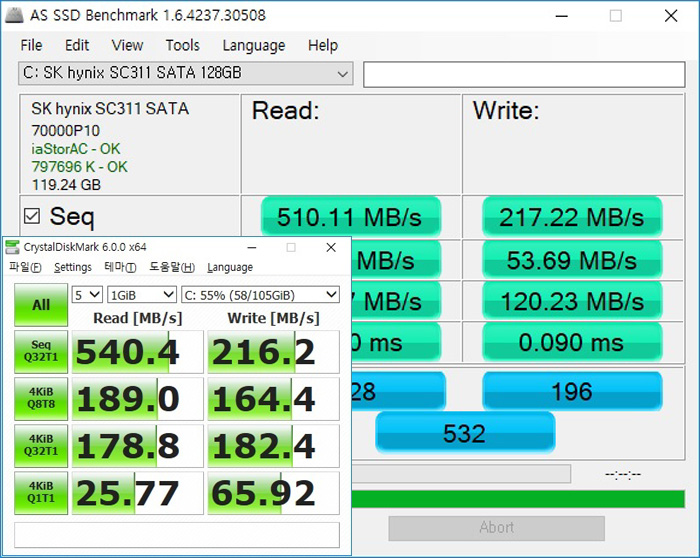Click the Abort button
This screenshot has height=558, width=700.
pyautogui.click(x=496, y=527)
